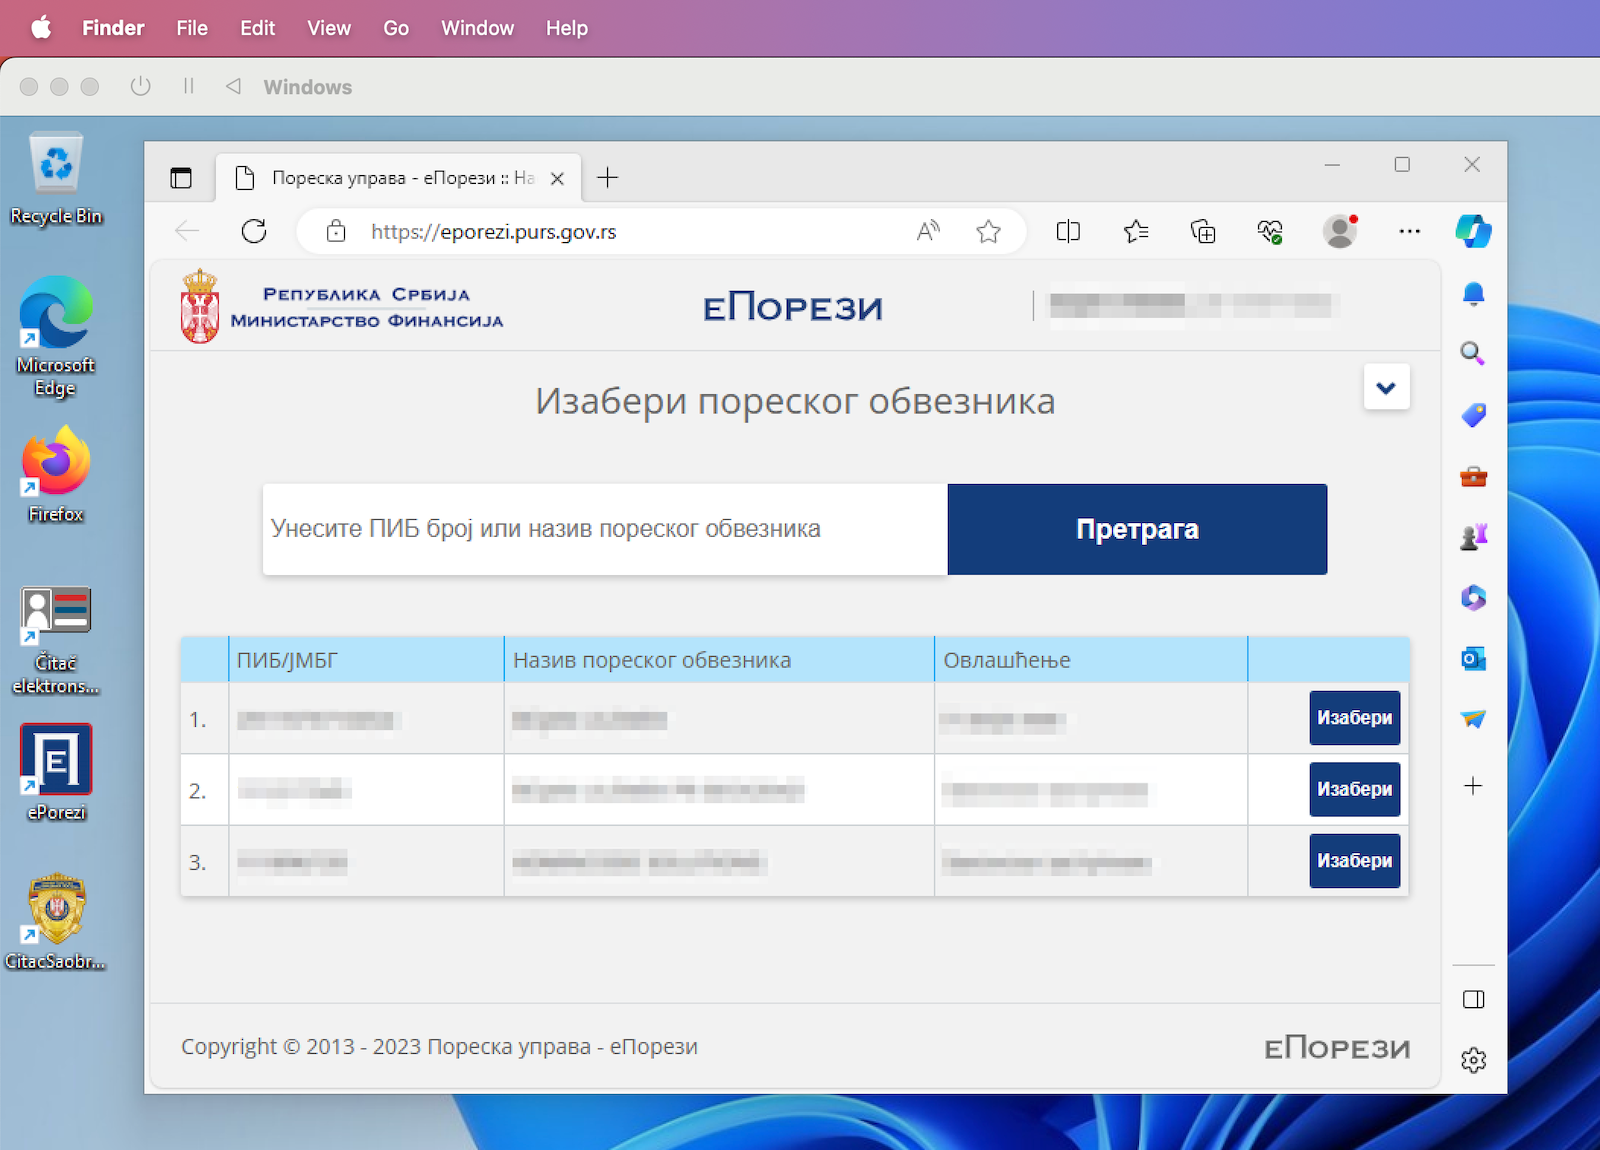This screenshot has width=1600, height=1150.
Task: Click the Edge tab actions menu icon
Action: 181,178
